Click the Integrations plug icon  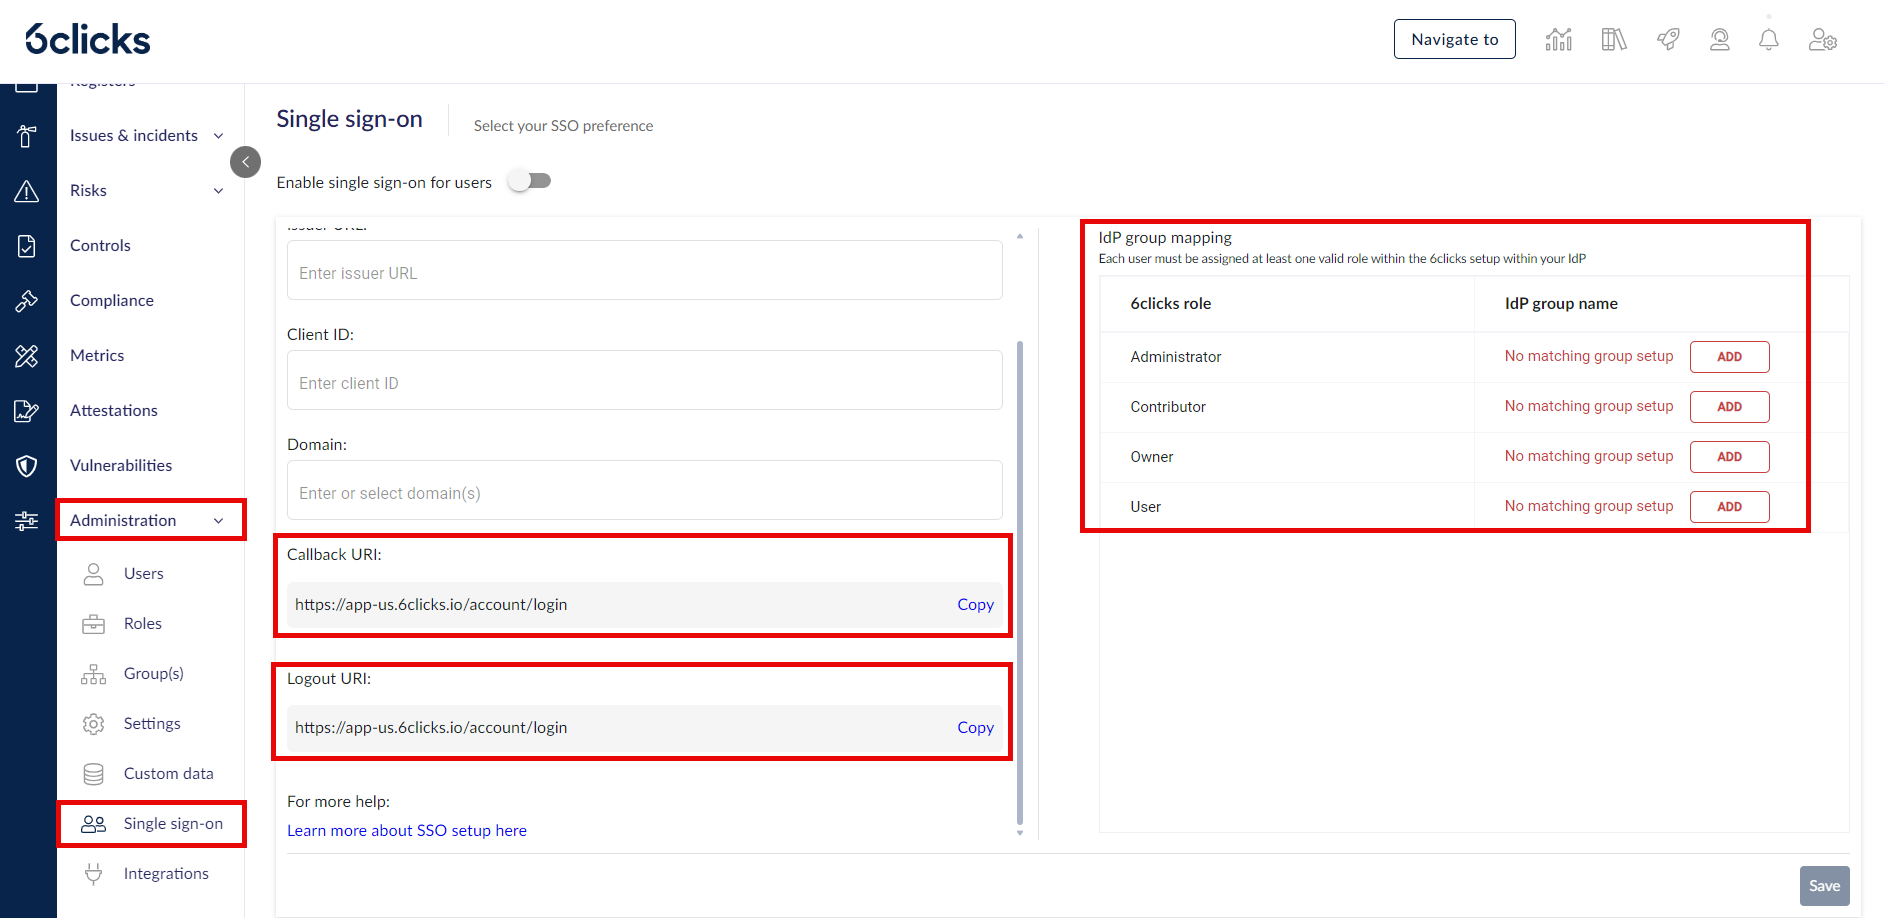click(93, 874)
